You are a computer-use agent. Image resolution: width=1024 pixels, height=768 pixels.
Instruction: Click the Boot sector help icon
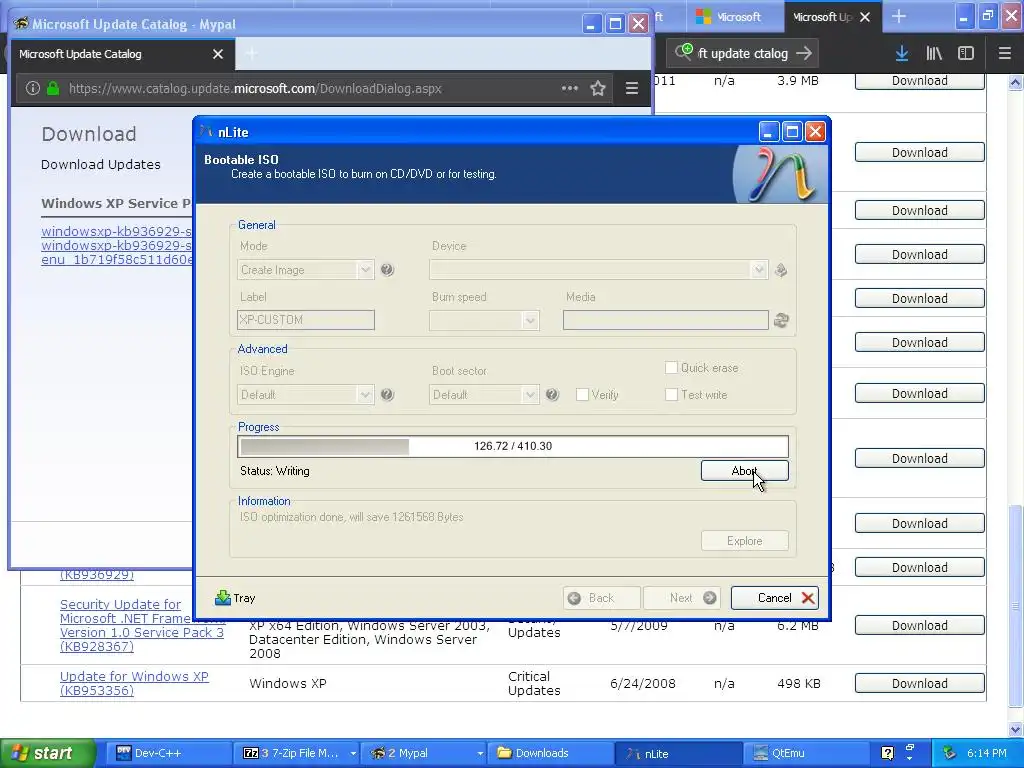click(552, 394)
